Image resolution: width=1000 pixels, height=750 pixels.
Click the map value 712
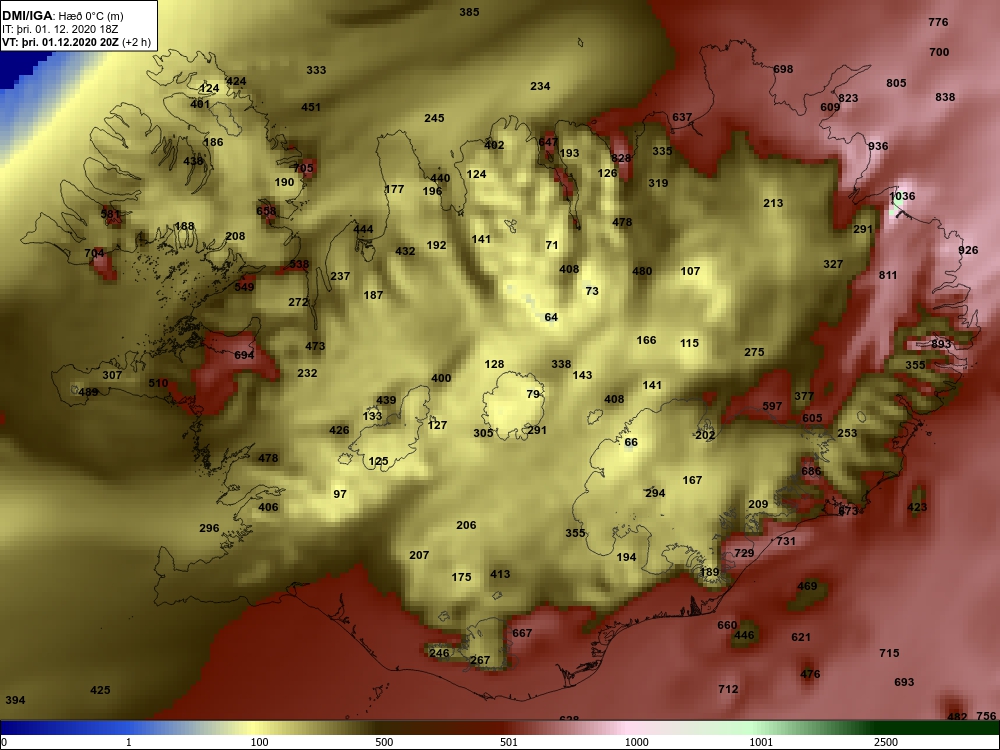tap(728, 689)
